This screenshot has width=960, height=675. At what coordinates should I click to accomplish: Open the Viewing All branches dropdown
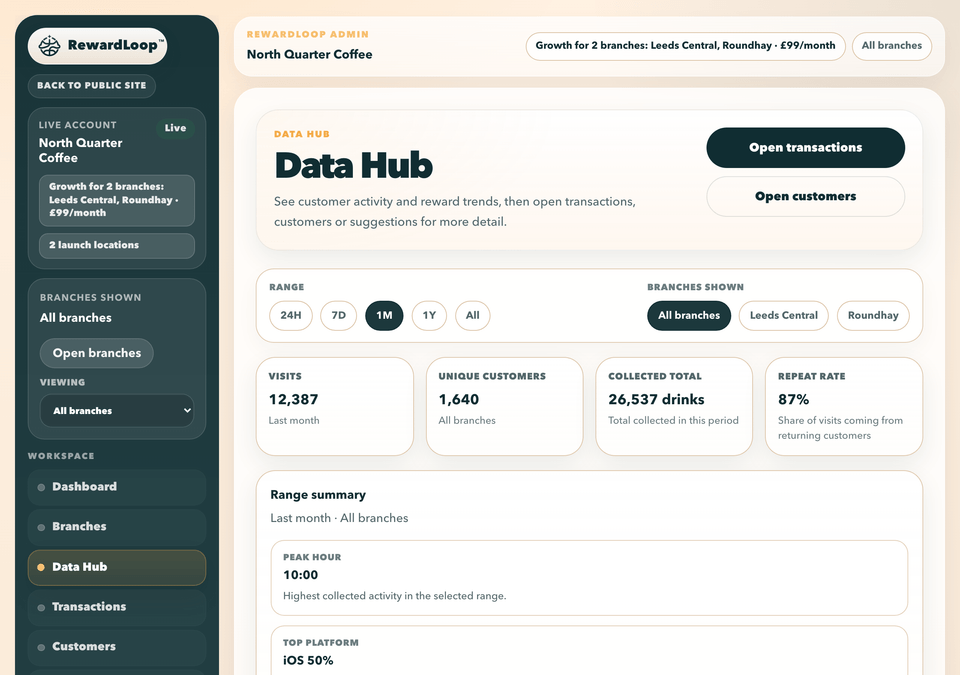coord(117,411)
